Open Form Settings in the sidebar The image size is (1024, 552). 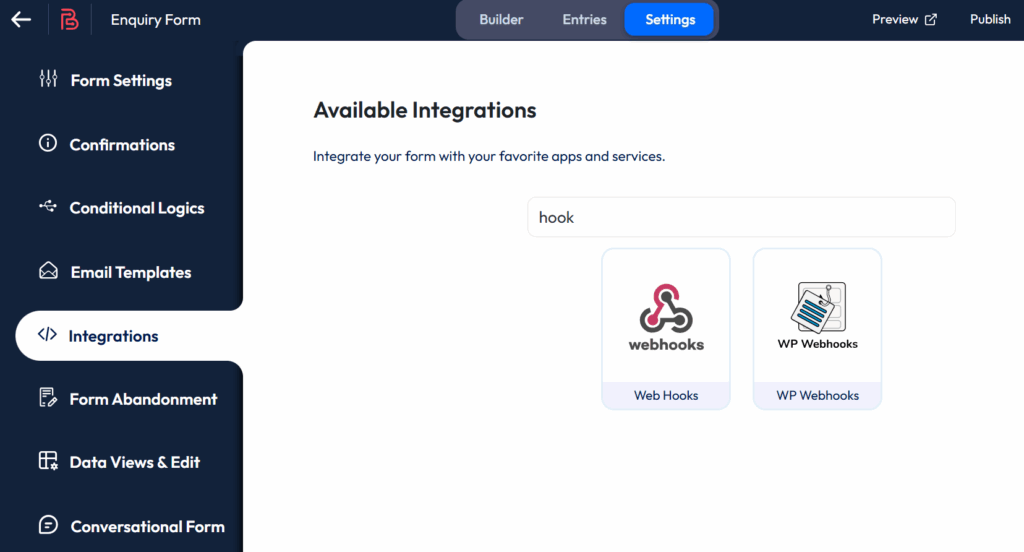coord(121,80)
